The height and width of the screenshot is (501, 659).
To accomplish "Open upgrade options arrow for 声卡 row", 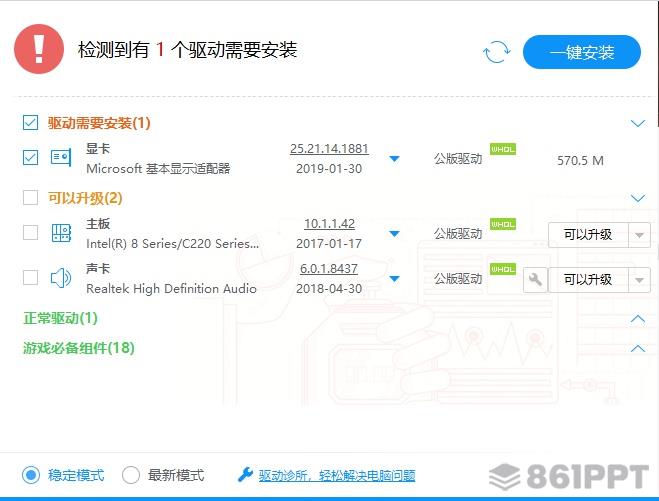I will (639, 280).
